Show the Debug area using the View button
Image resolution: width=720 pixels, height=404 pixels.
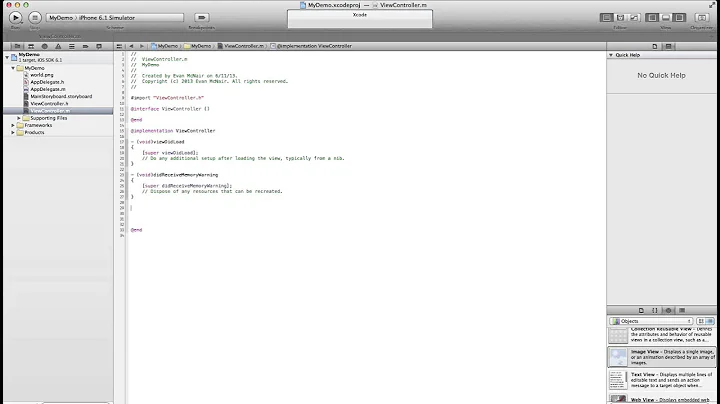[x=665, y=17]
